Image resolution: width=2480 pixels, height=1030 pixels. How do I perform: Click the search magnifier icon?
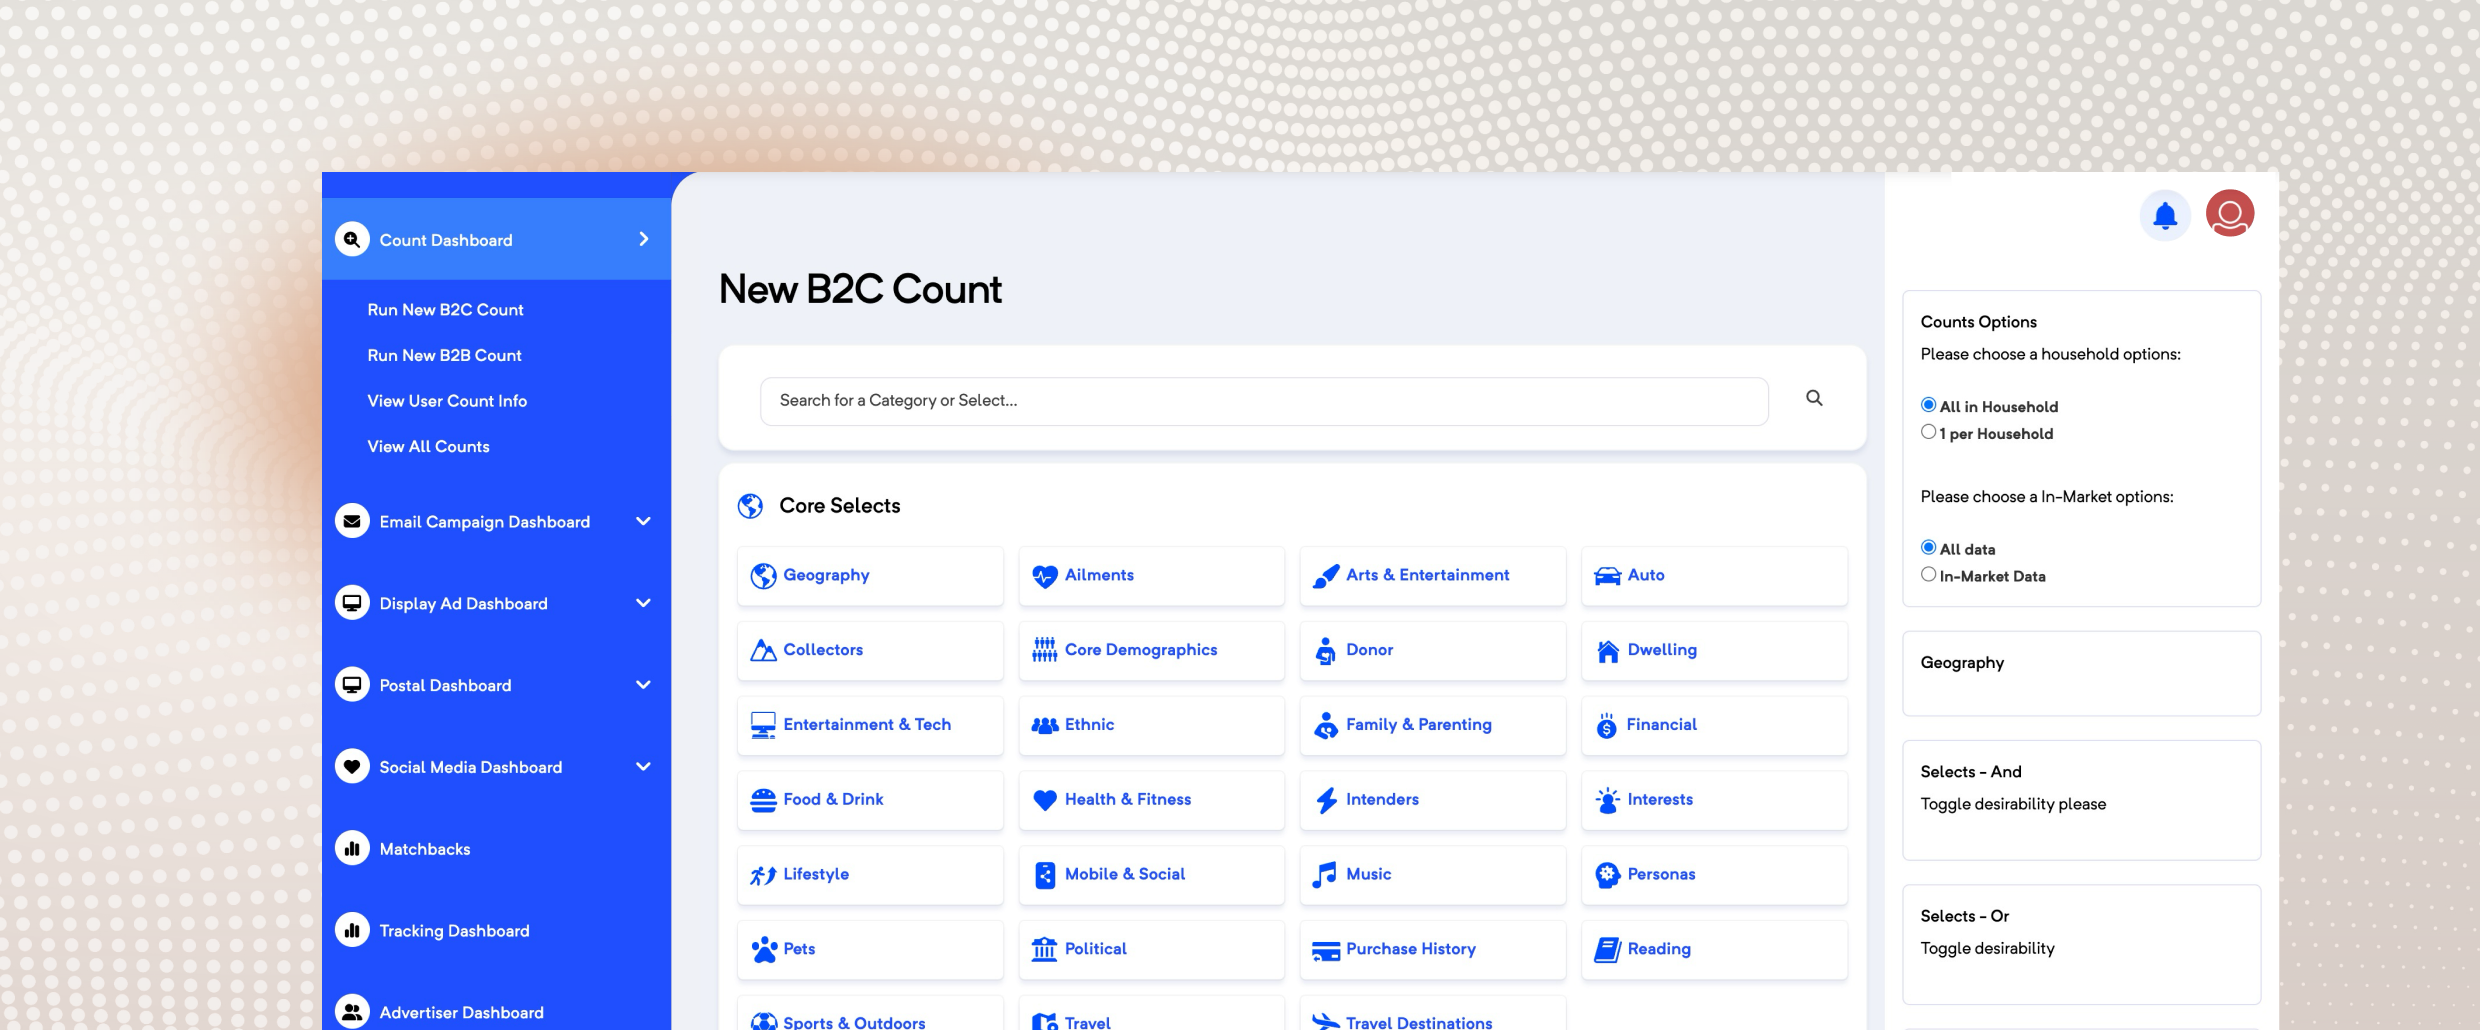point(1814,398)
